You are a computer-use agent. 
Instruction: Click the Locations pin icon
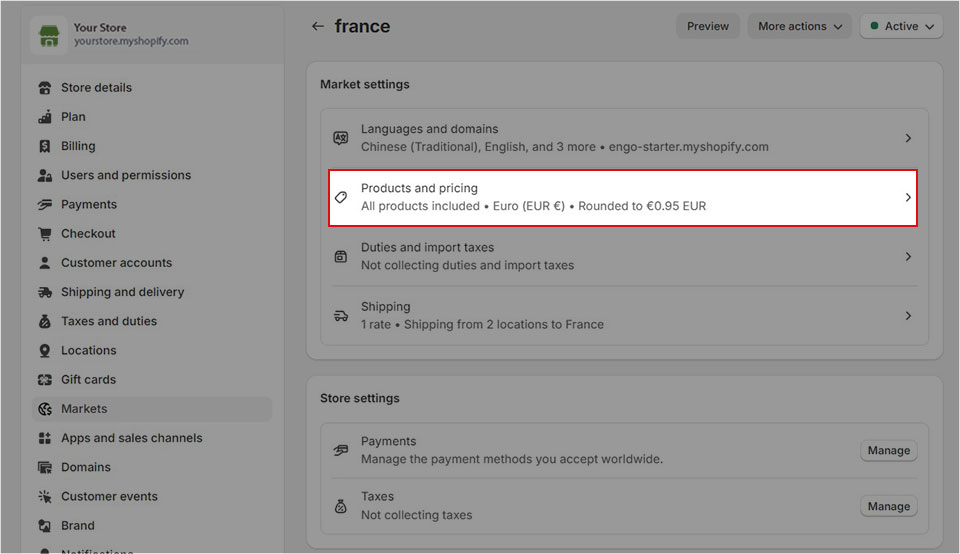click(45, 351)
